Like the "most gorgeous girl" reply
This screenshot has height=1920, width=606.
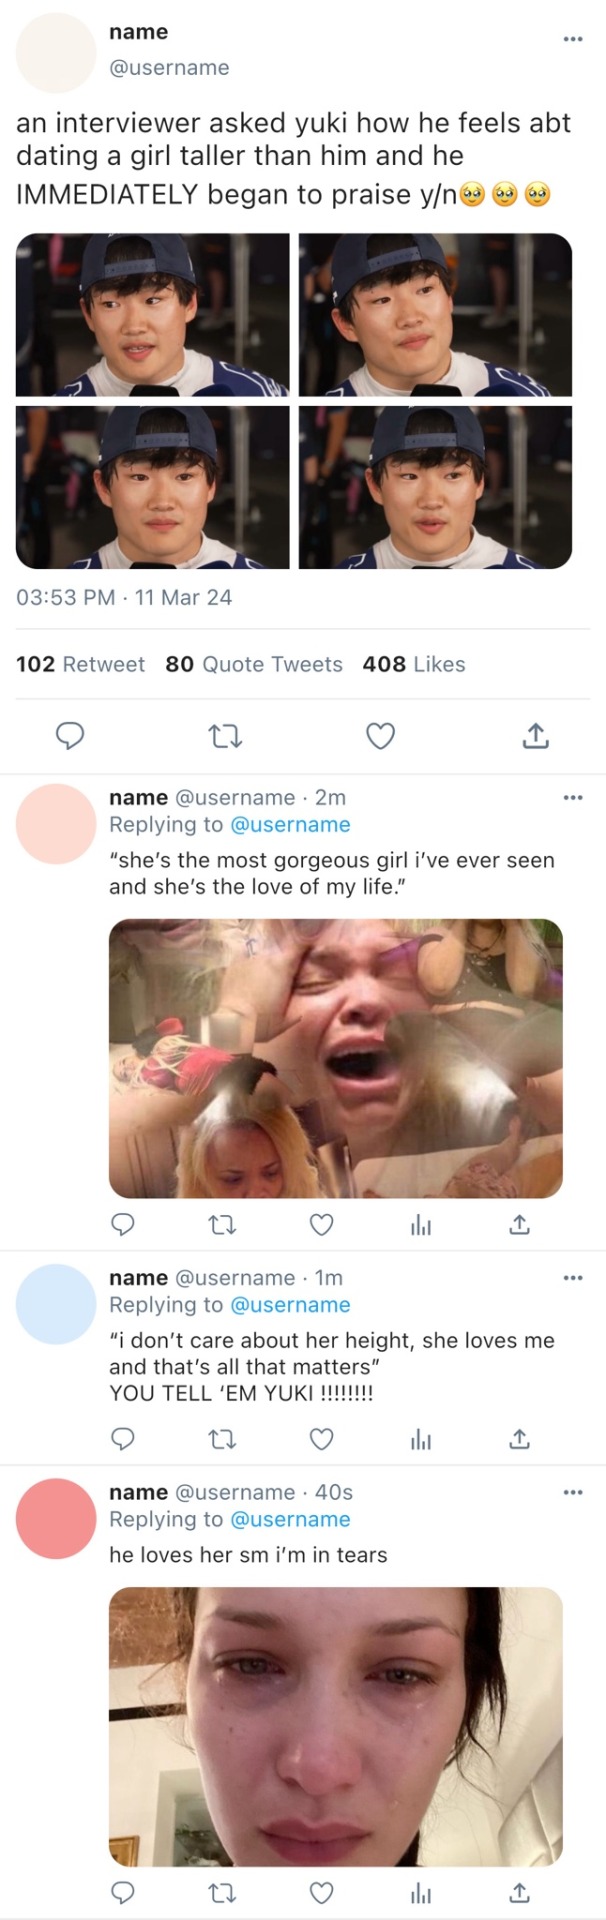(x=321, y=1224)
